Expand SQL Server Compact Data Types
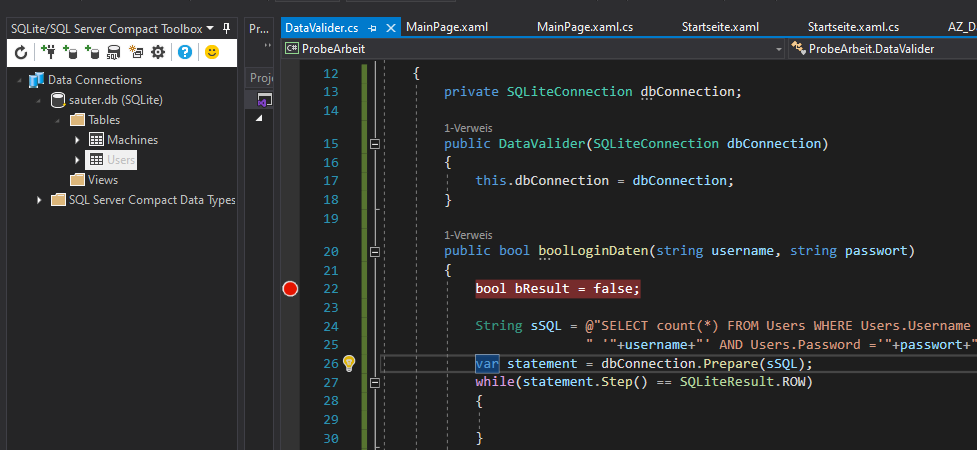The image size is (977, 450). pos(39,200)
